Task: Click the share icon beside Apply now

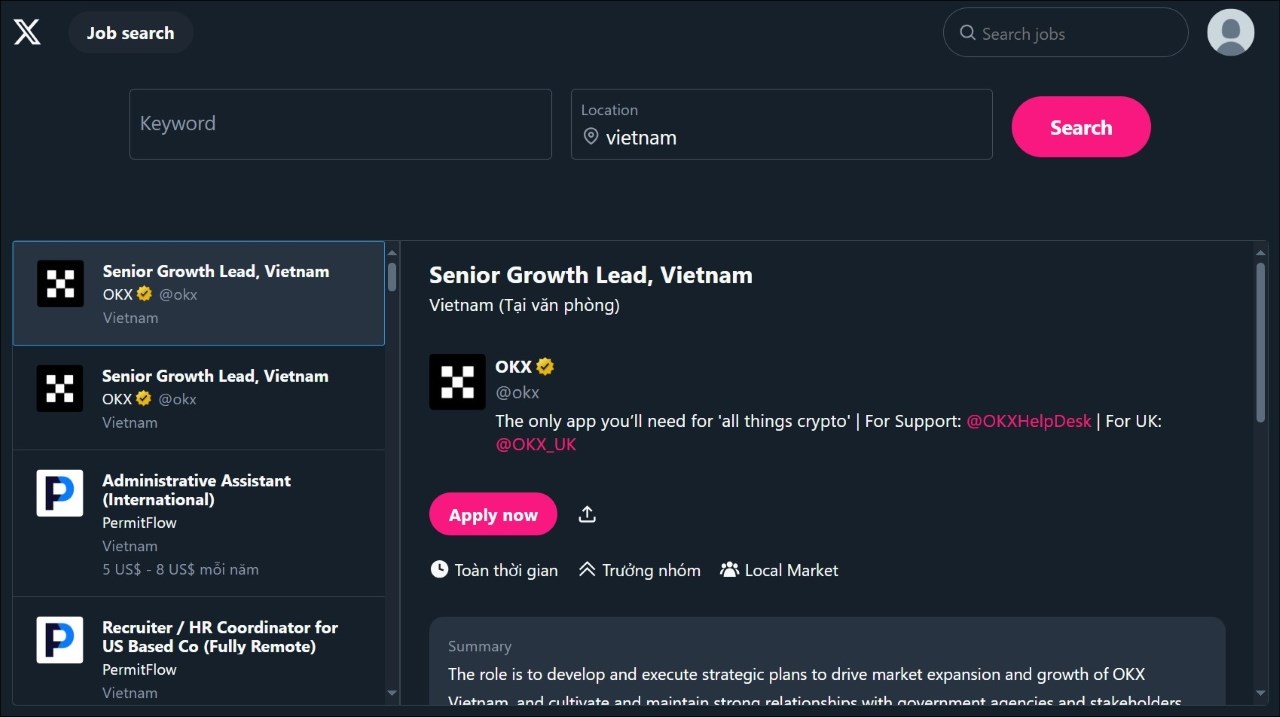Action: (x=587, y=514)
